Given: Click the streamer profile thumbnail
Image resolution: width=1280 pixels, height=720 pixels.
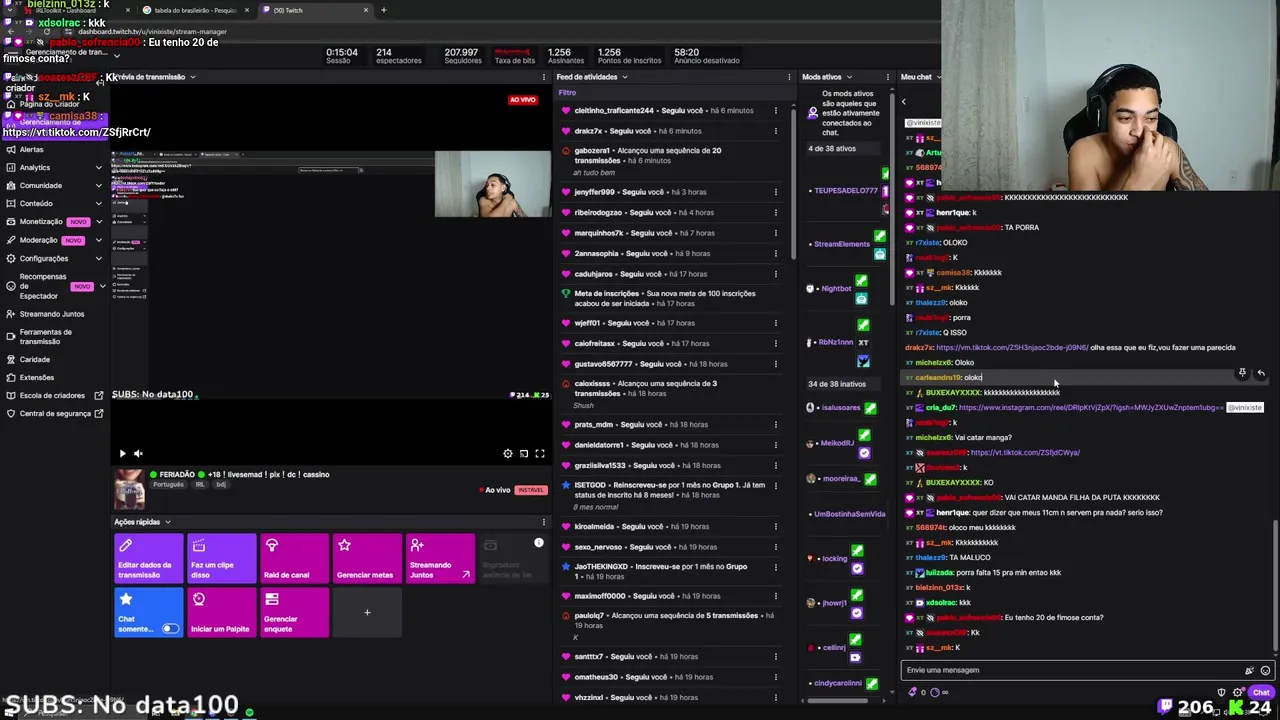Looking at the screenshot, I should (129, 489).
